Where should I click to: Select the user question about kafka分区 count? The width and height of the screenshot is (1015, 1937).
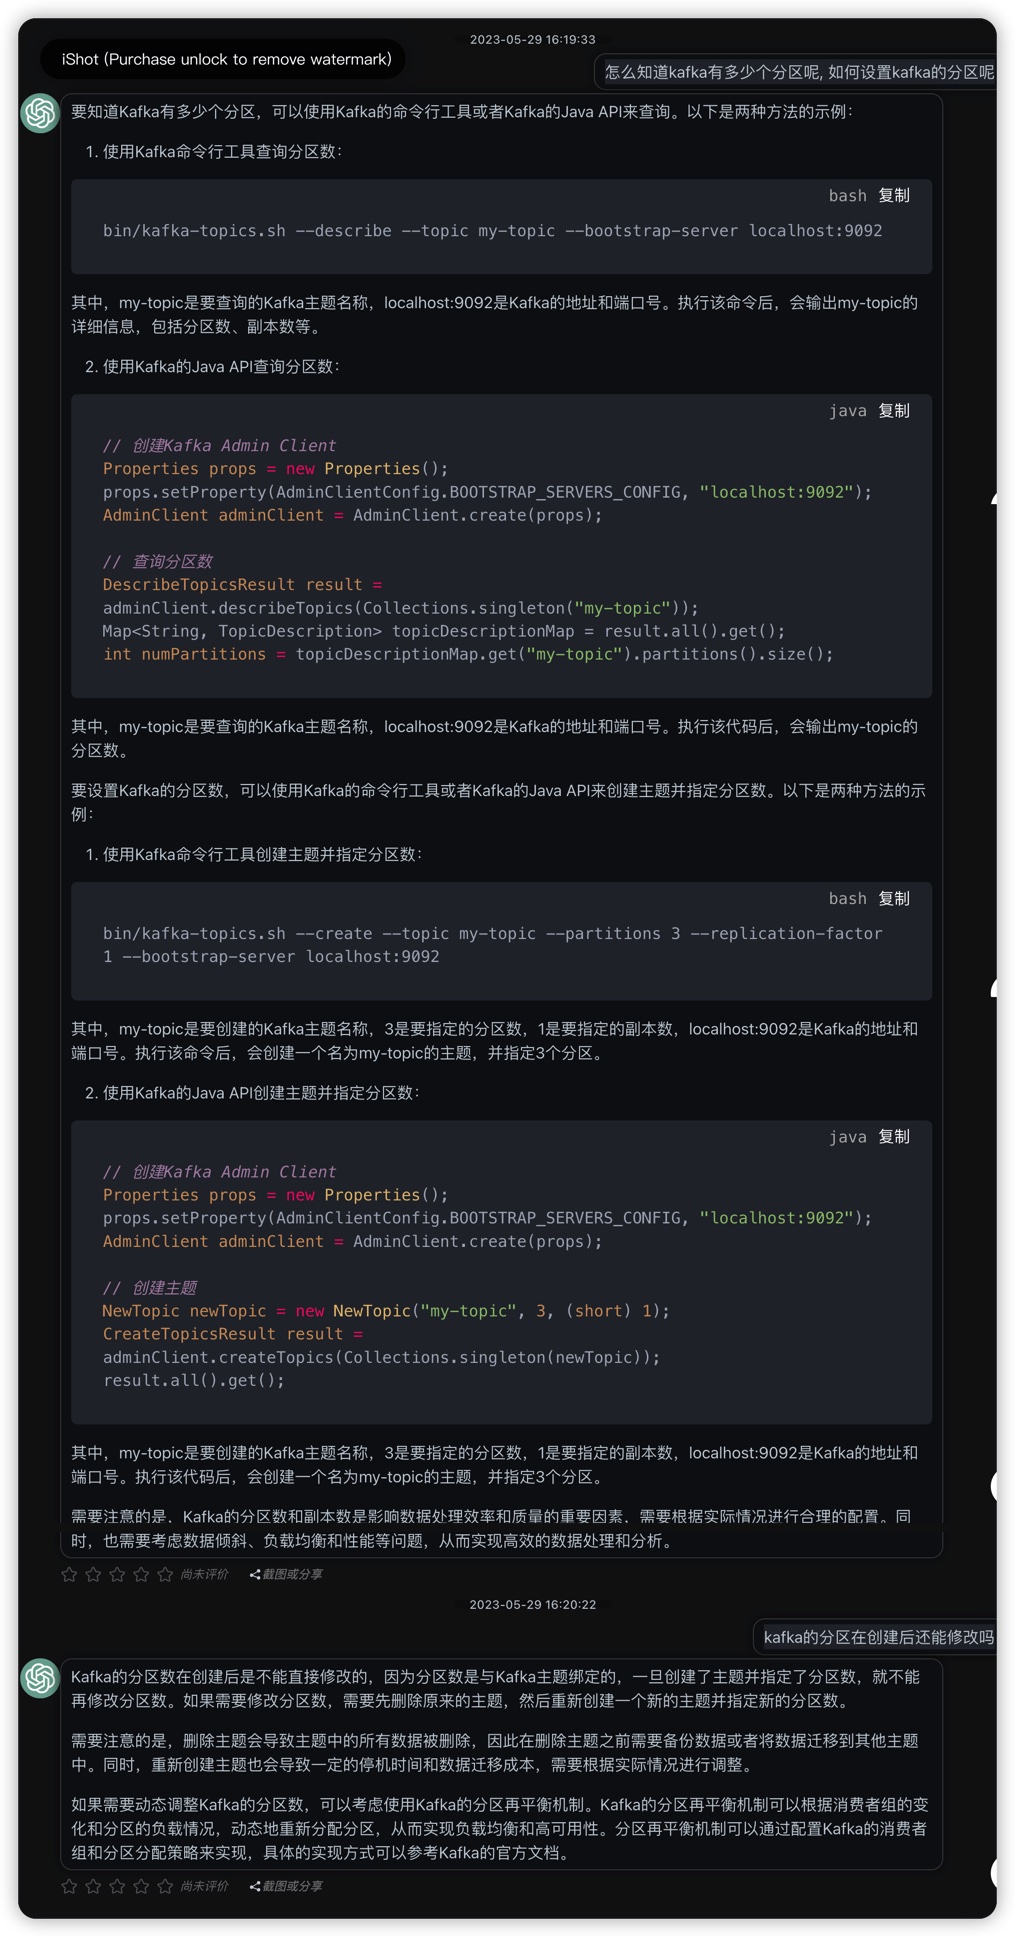[798, 72]
